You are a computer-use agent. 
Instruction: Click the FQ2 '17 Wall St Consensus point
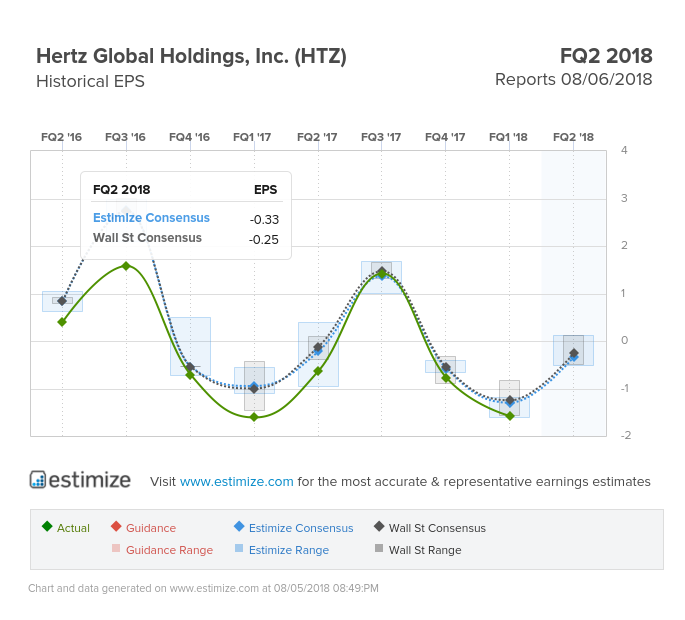(x=318, y=347)
